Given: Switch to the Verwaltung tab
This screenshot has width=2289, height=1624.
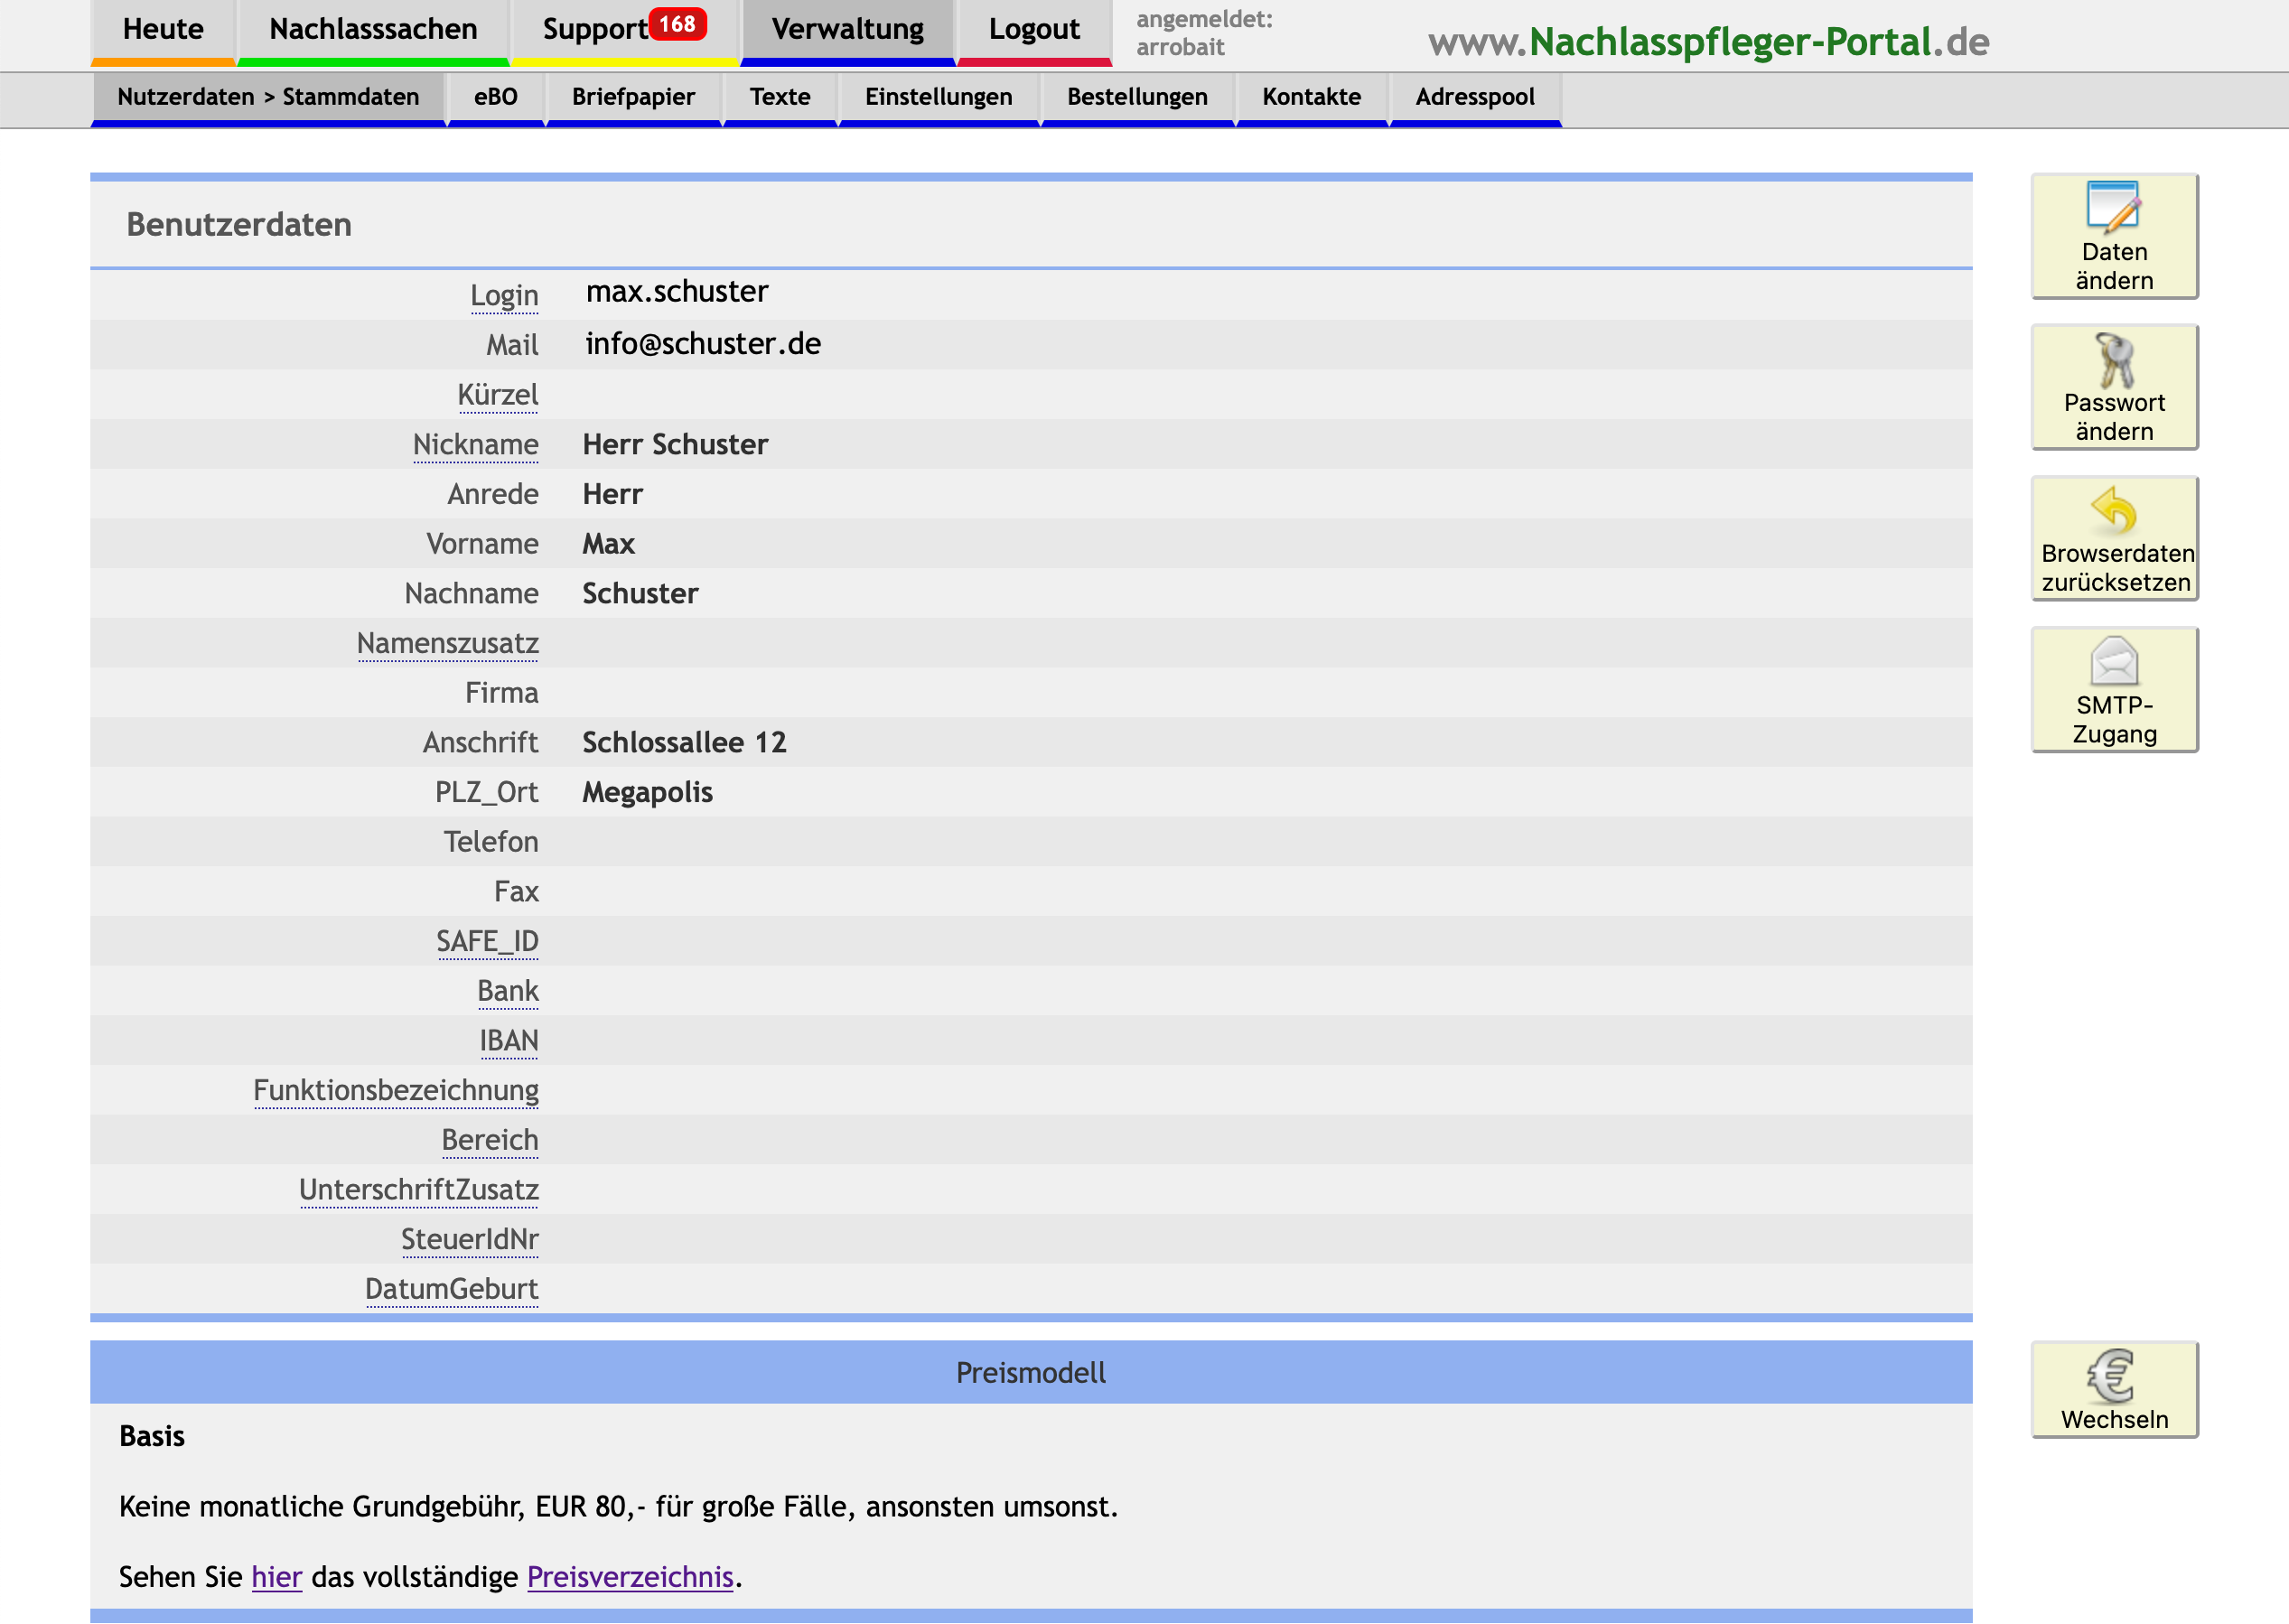Looking at the screenshot, I should 847,29.
